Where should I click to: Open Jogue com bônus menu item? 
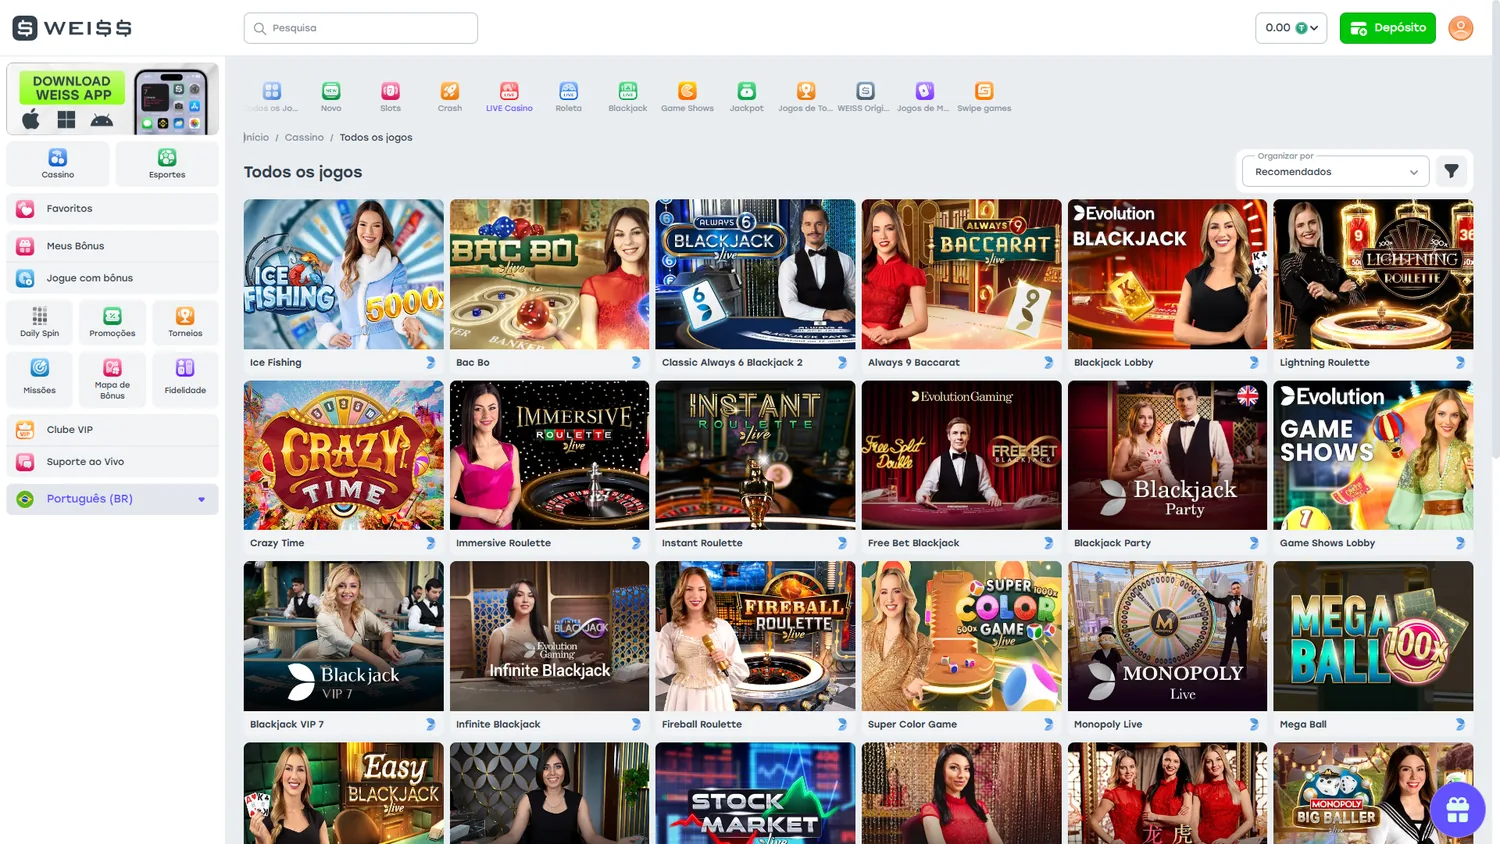tap(112, 278)
